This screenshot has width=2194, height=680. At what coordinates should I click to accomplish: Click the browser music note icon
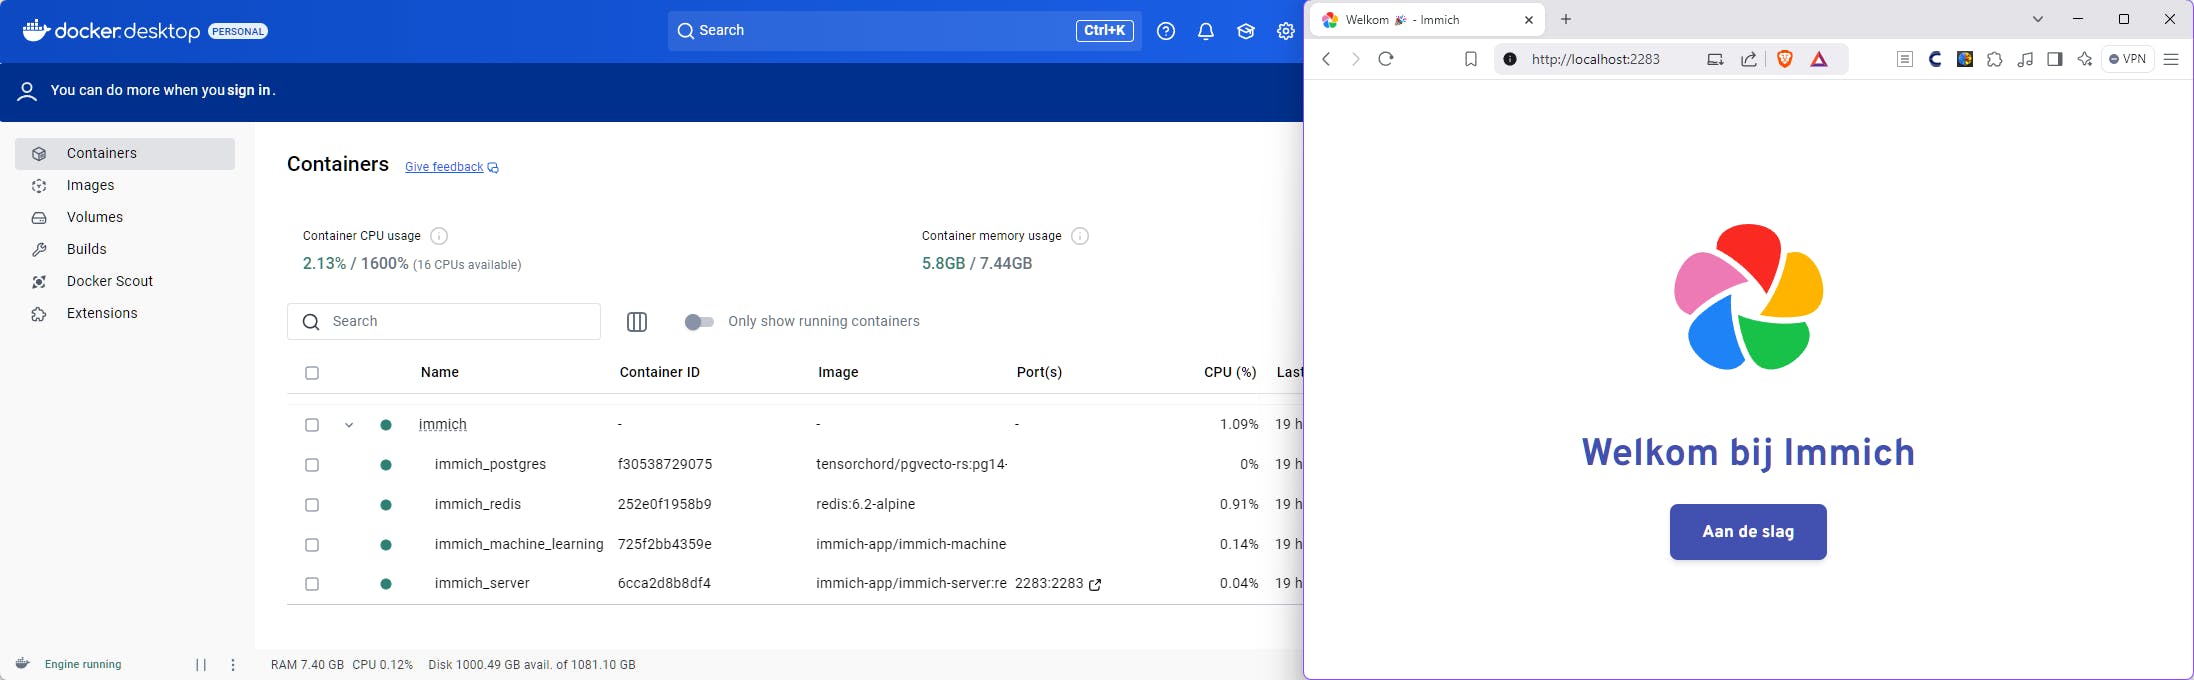[x=2025, y=60]
